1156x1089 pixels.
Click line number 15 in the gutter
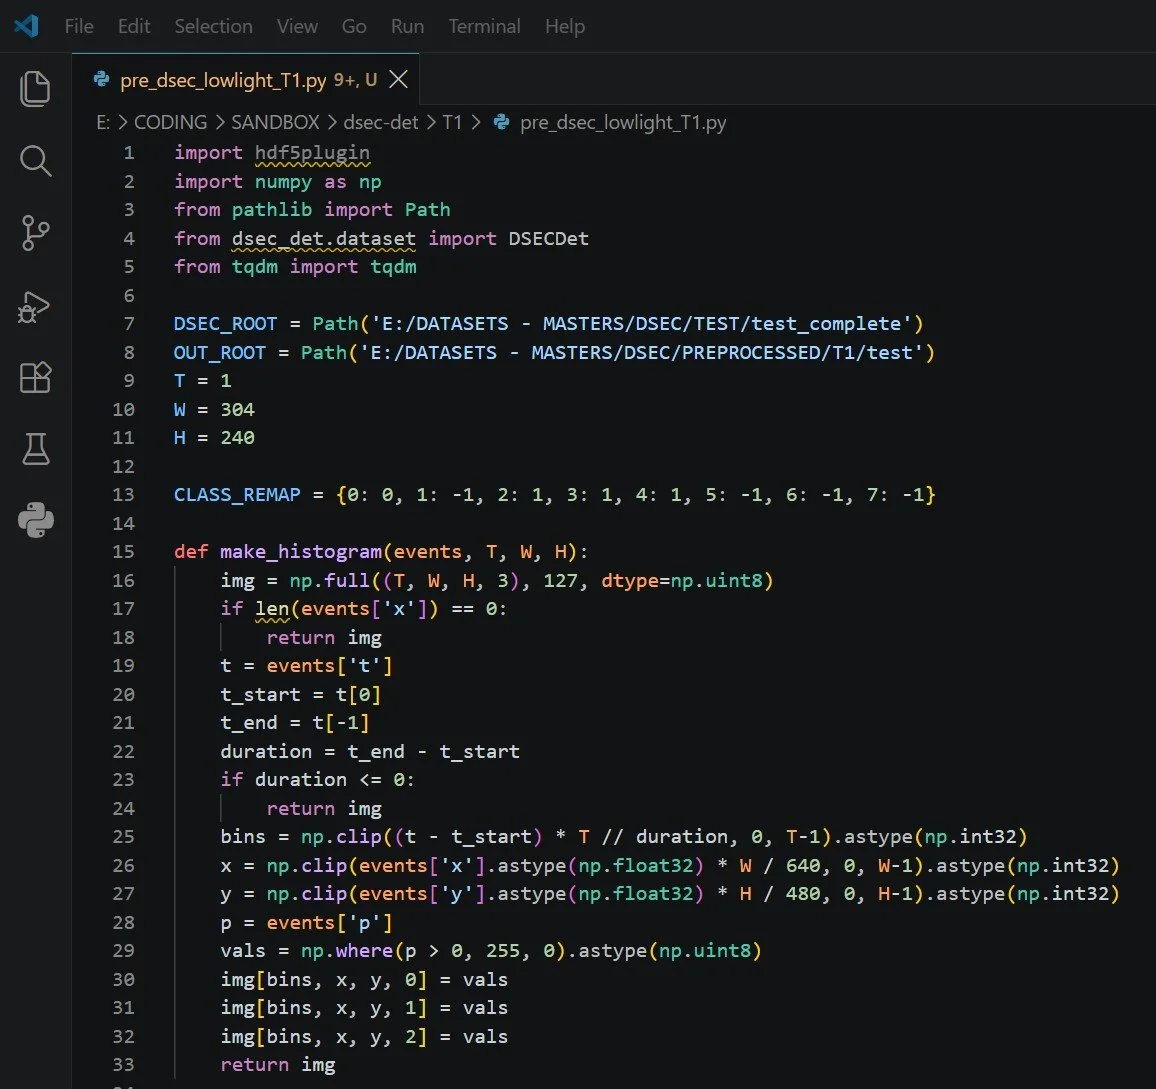pyautogui.click(x=123, y=552)
